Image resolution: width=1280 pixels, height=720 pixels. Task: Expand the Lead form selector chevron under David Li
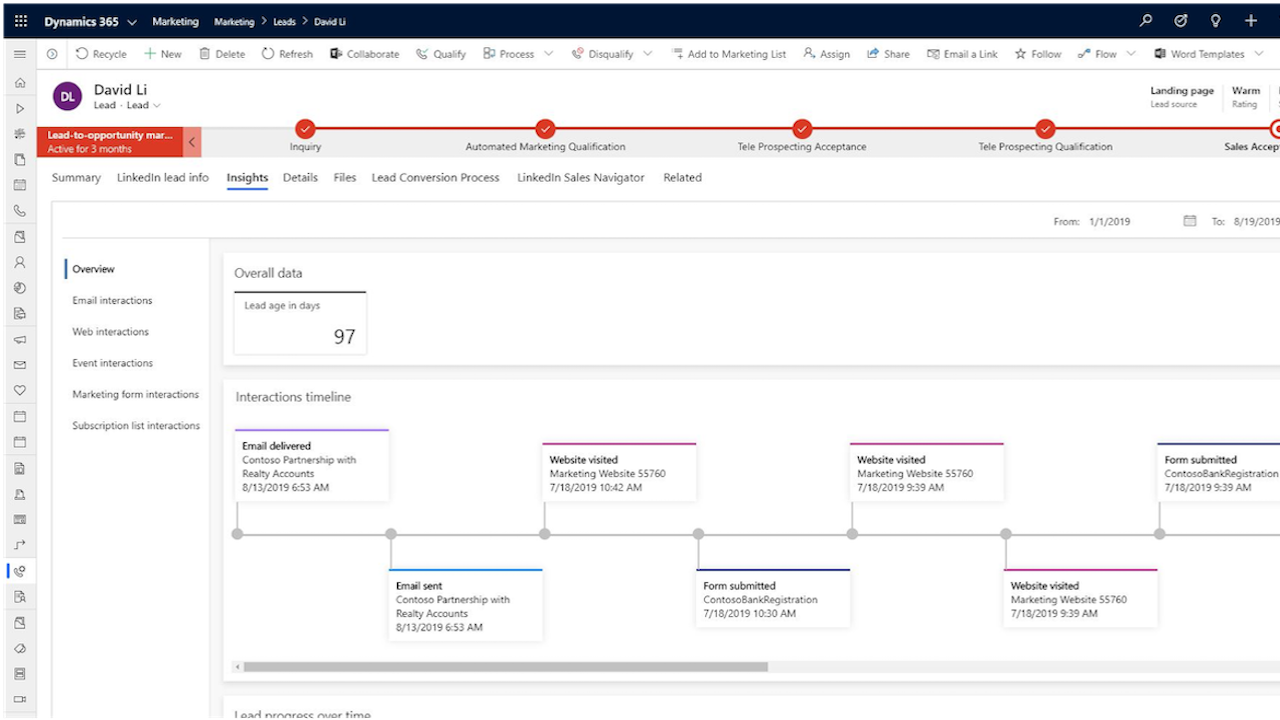point(157,106)
